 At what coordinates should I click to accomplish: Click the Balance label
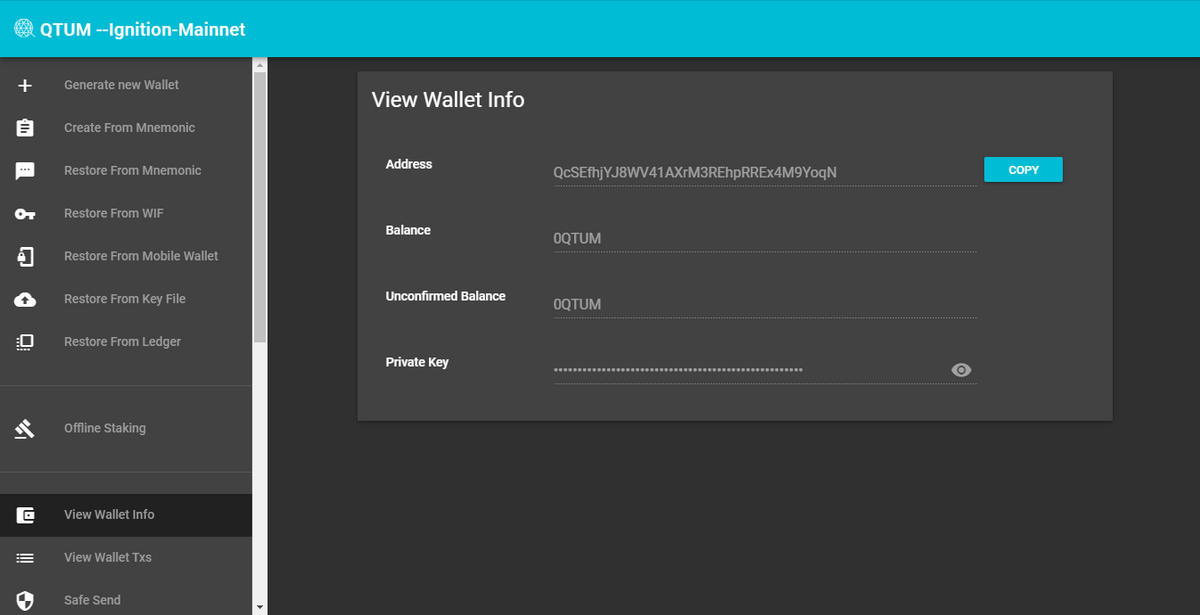point(408,230)
